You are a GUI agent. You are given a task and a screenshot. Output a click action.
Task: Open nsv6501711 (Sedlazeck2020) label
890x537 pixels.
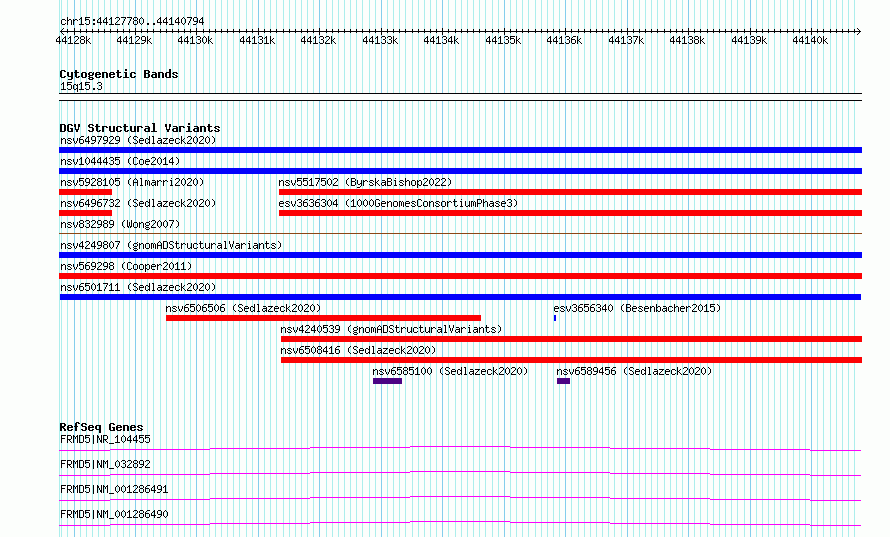138,287
